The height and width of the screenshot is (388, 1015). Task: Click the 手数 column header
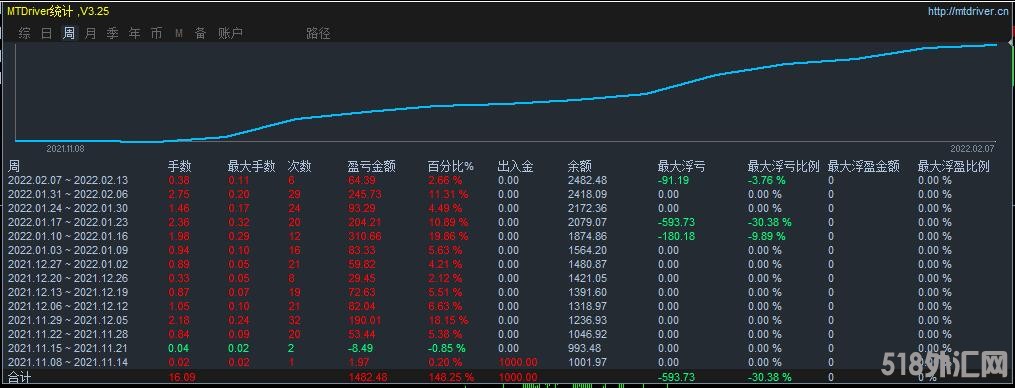coord(180,166)
